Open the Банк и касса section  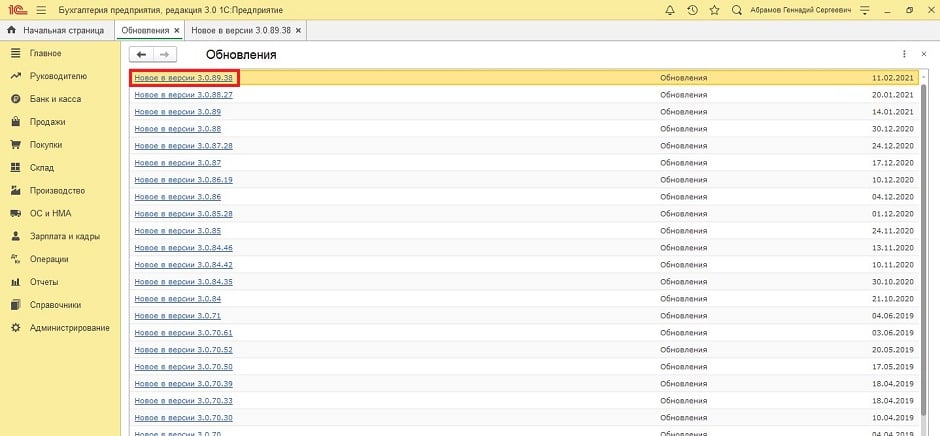(55, 99)
